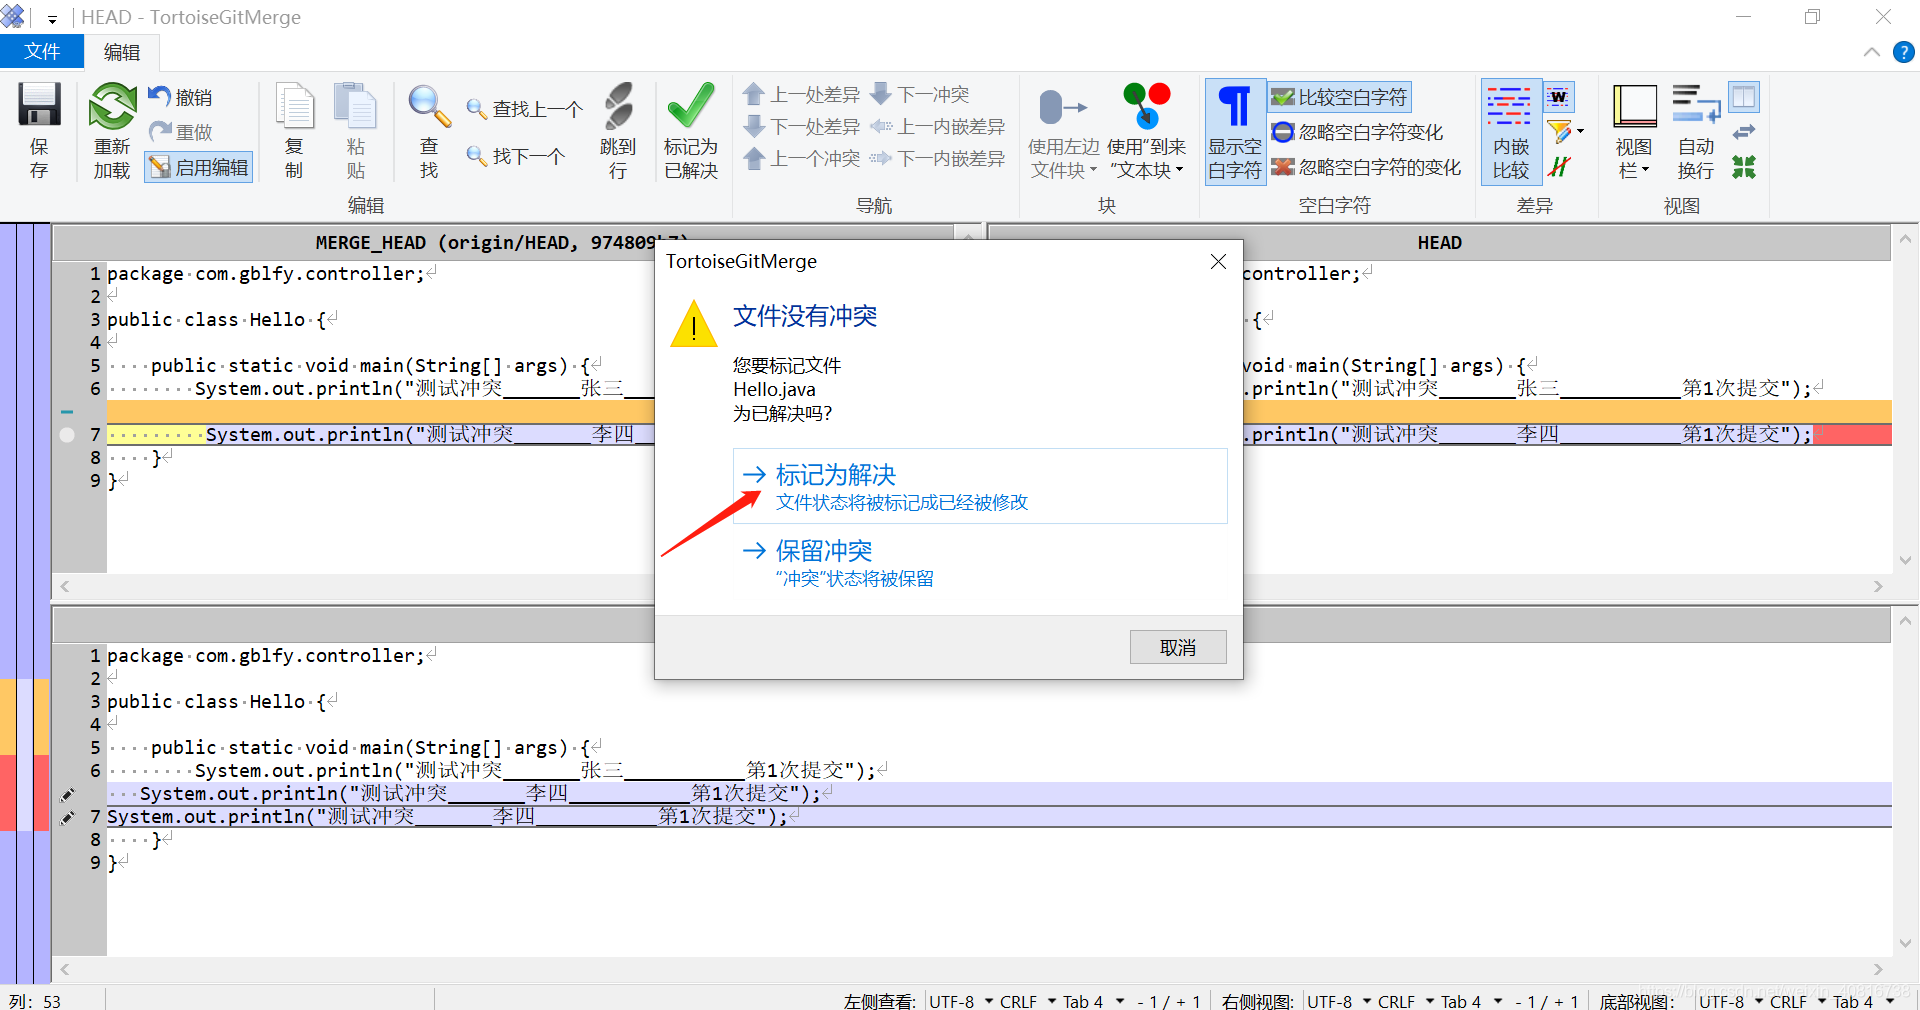Image resolution: width=1920 pixels, height=1010 pixels.
Task: Open the Go to line (跳到行) tool
Action: 618,131
